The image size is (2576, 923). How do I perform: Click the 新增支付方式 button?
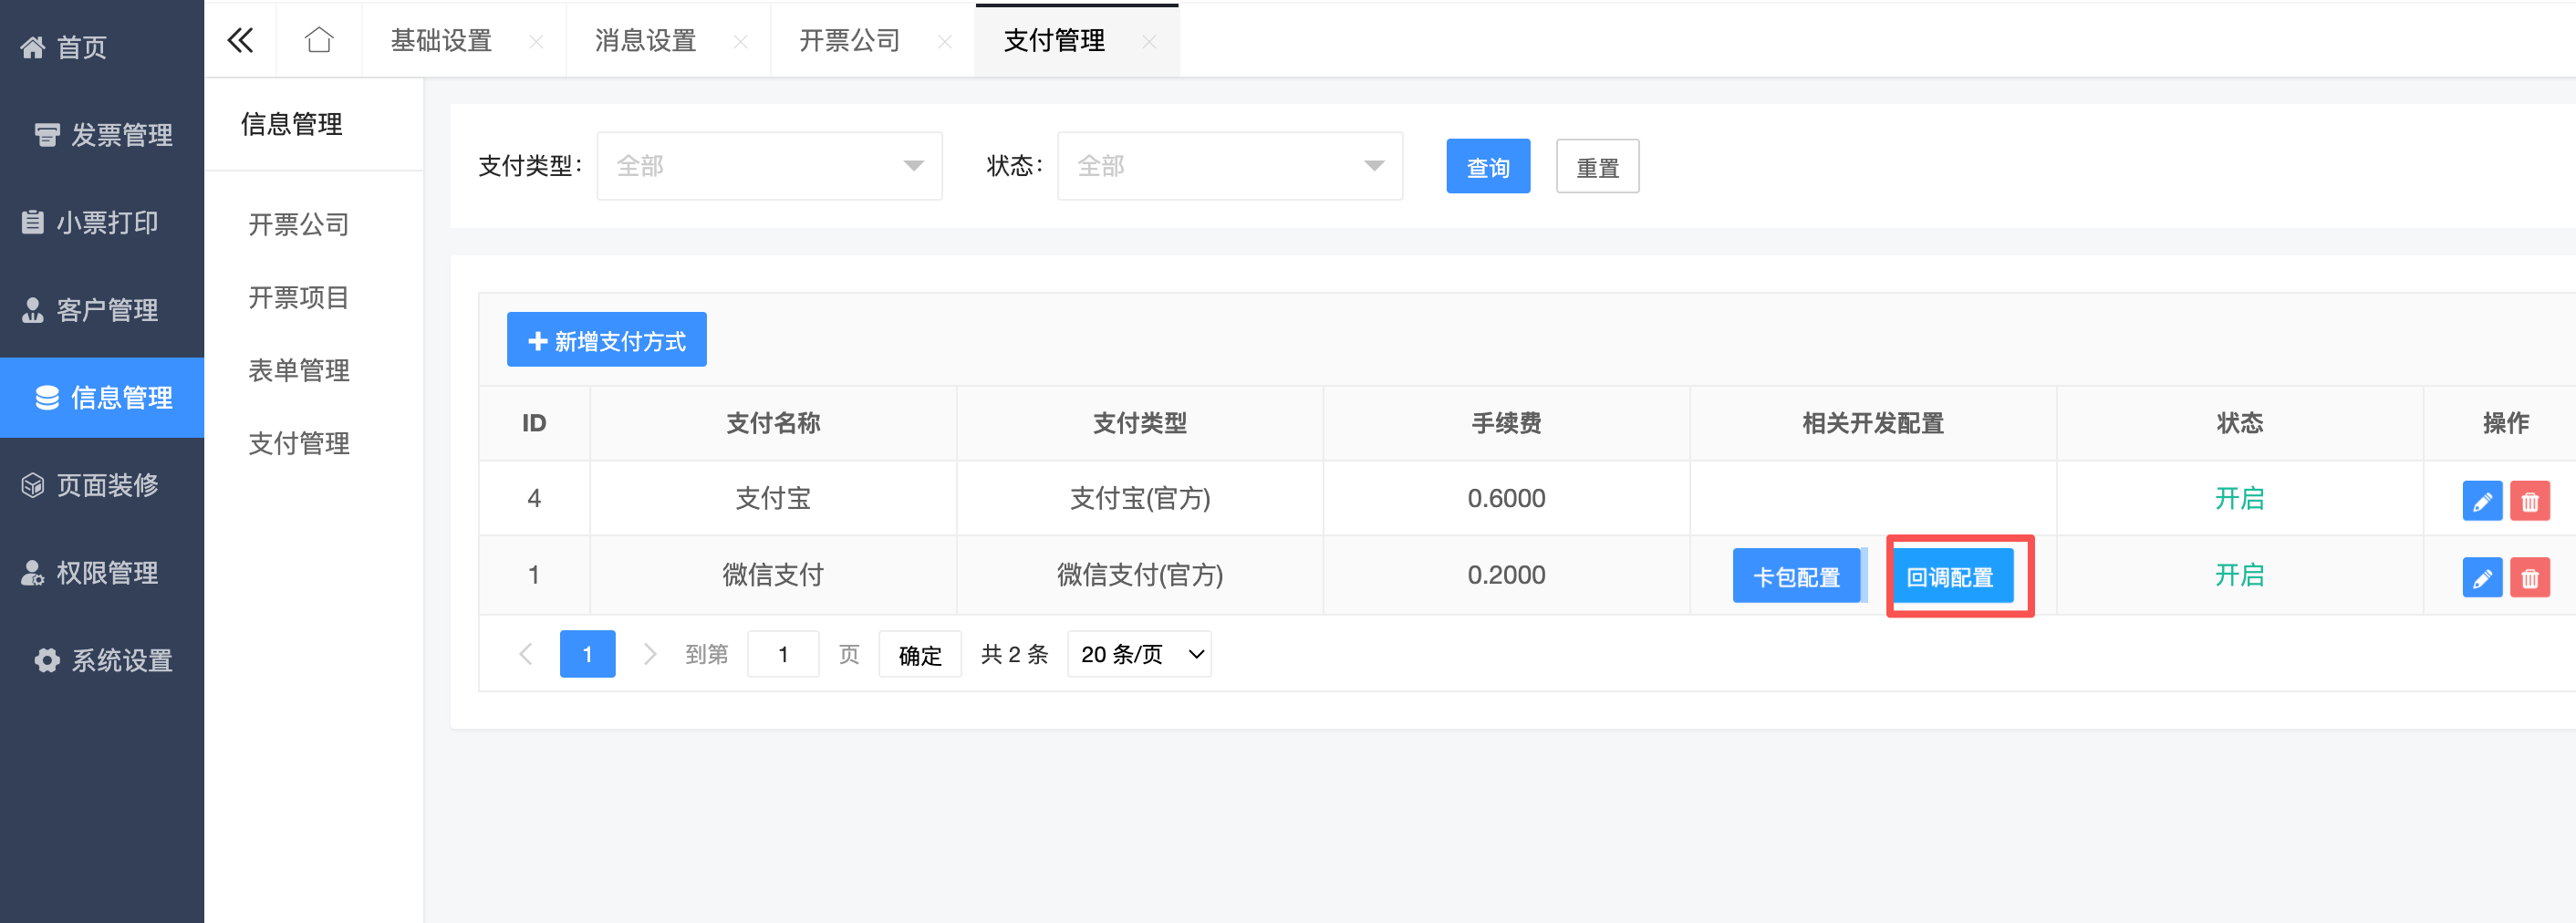606,340
